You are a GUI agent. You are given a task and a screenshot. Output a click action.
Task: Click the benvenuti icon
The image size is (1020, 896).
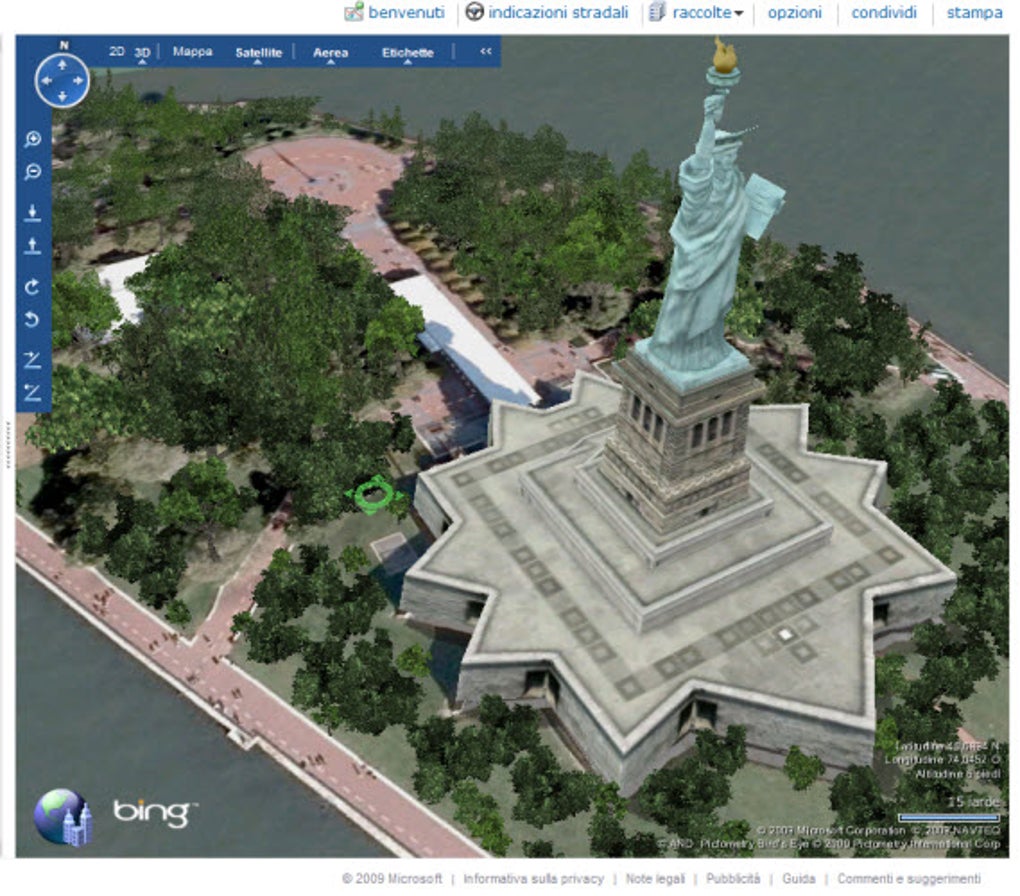[354, 11]
